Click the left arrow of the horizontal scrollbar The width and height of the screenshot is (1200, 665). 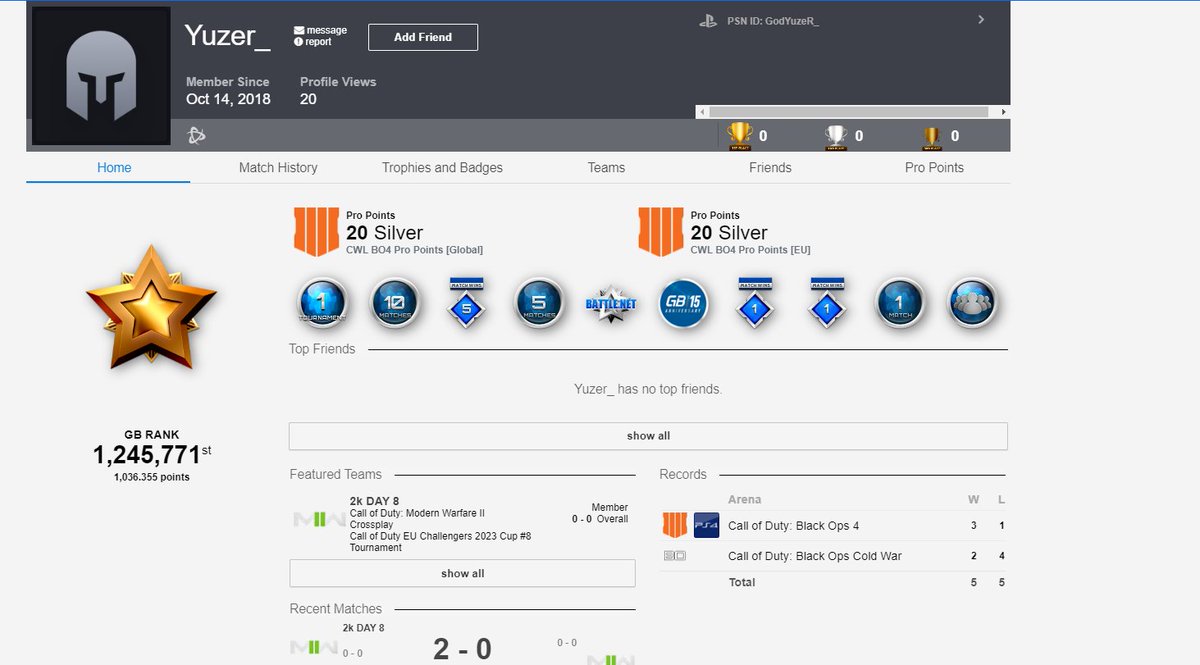coord(703,112)
